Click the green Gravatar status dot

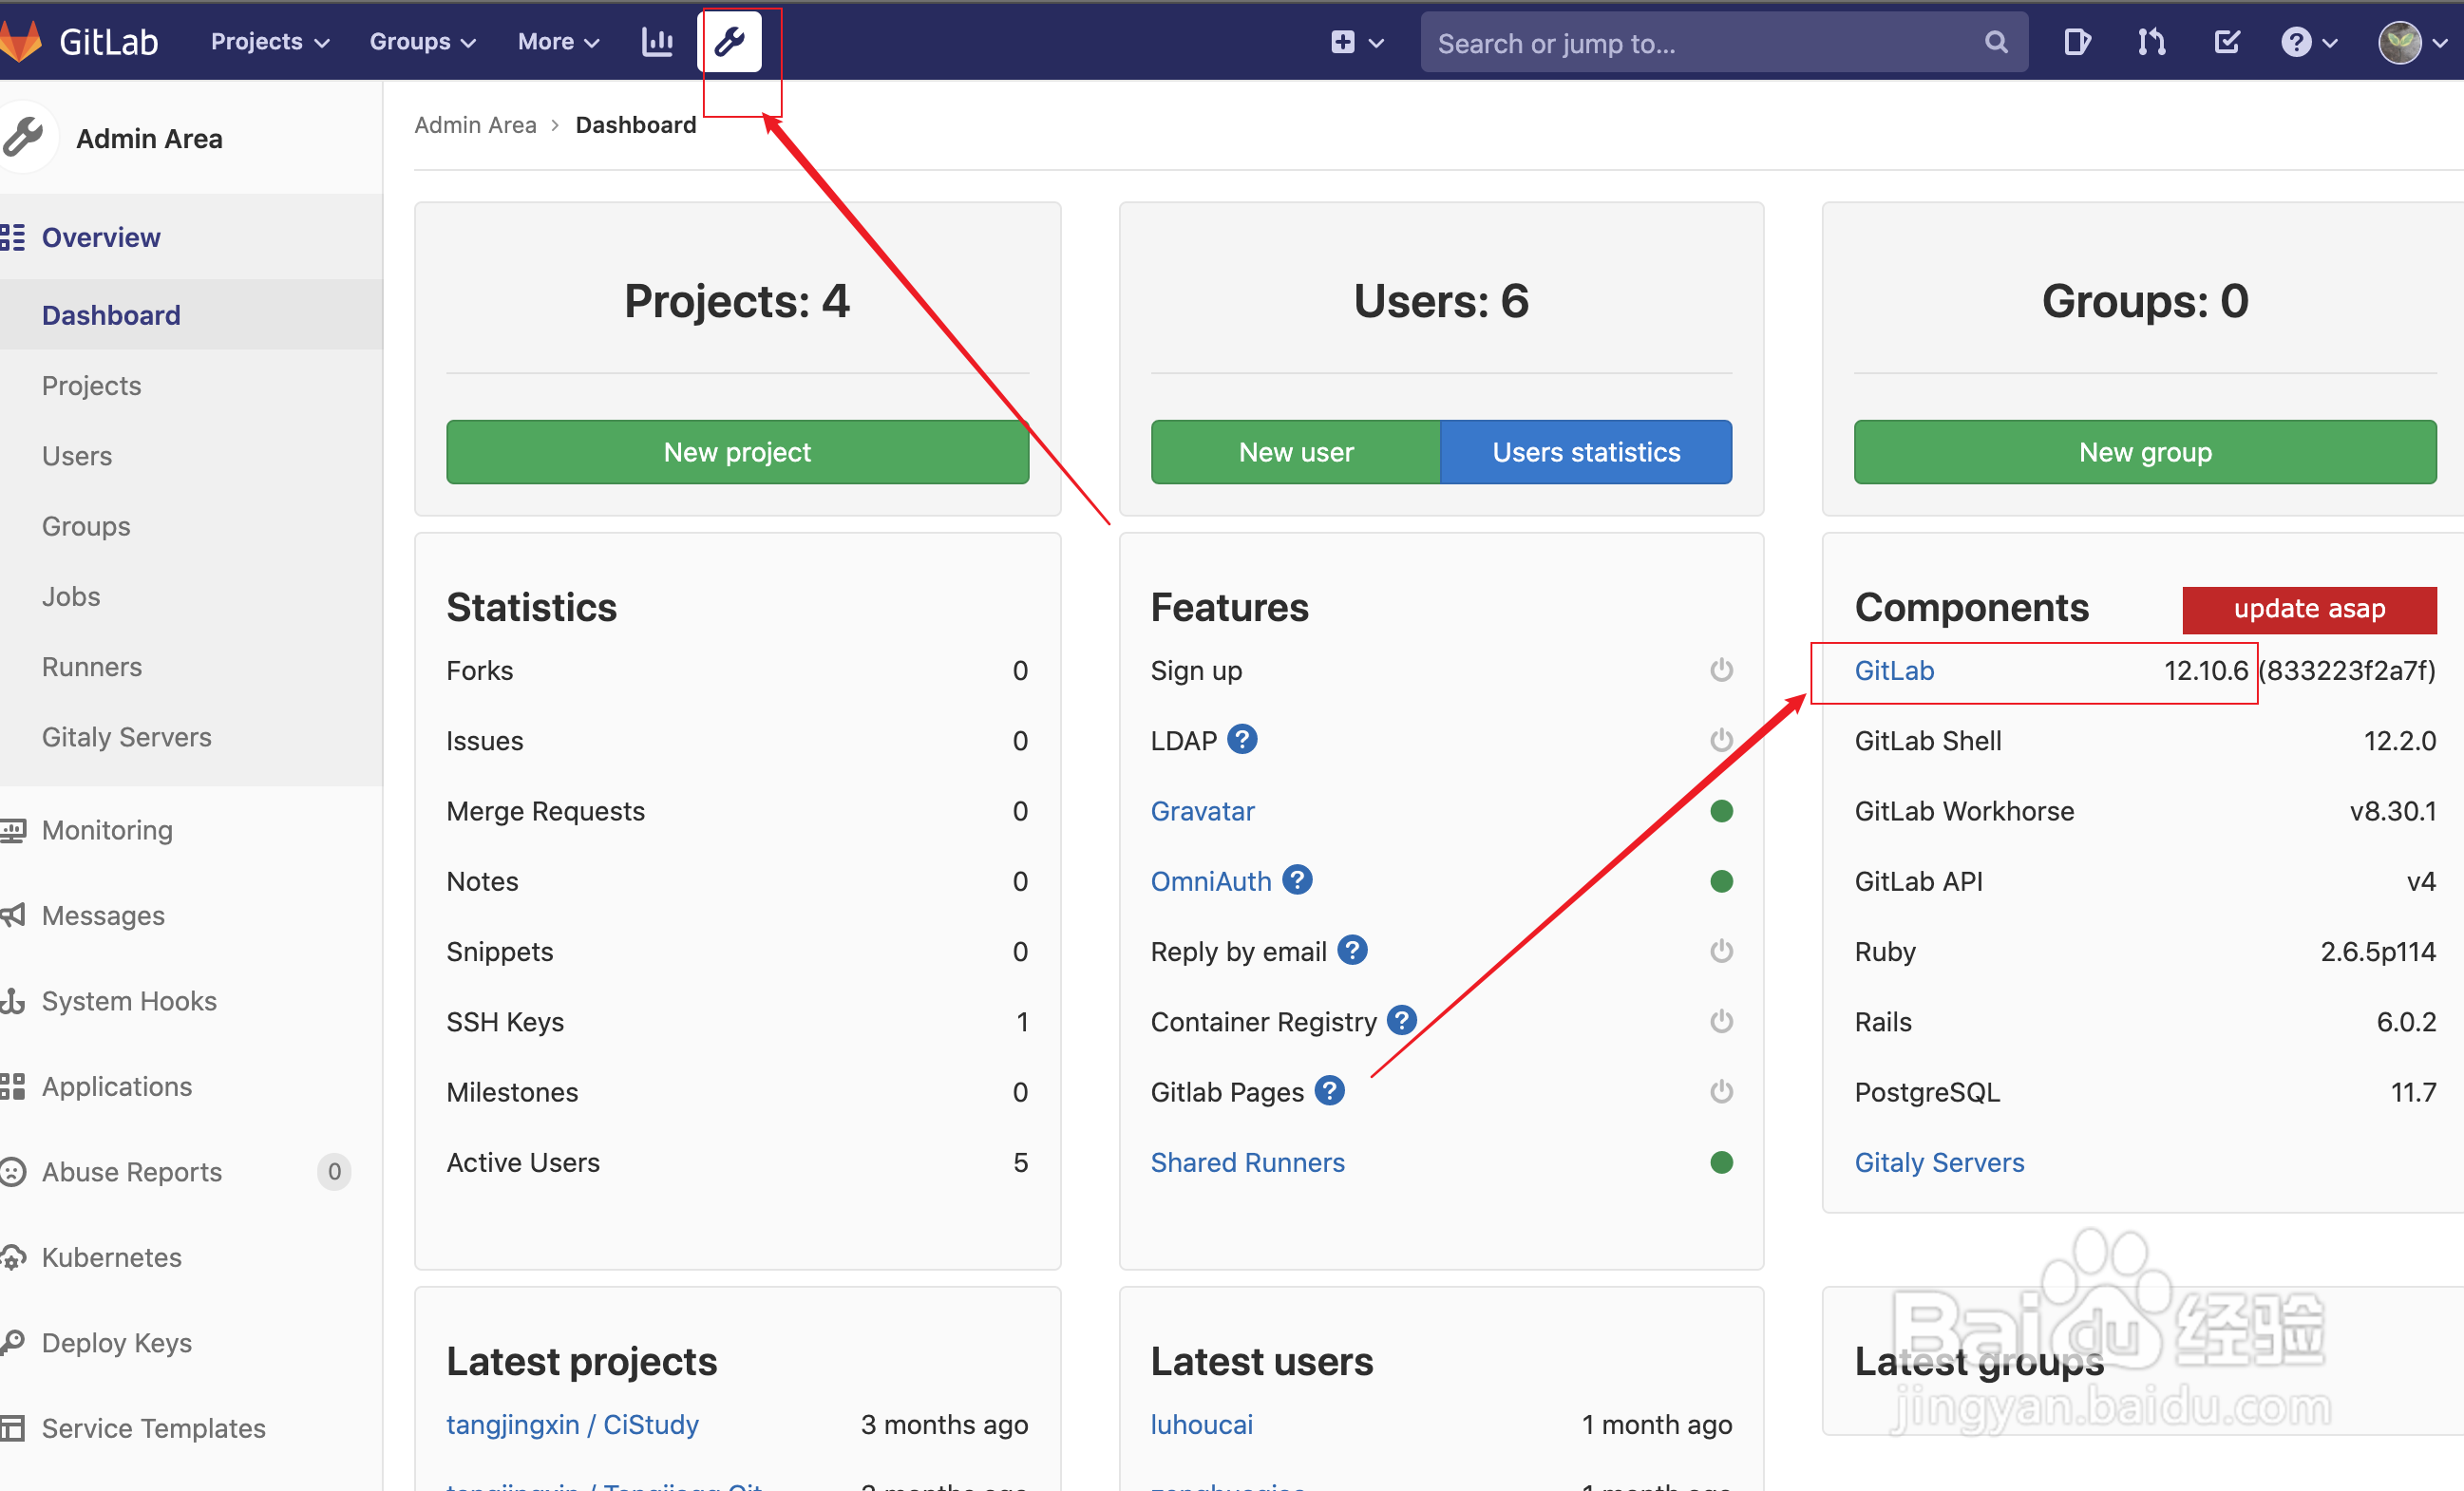(1721, 811)
